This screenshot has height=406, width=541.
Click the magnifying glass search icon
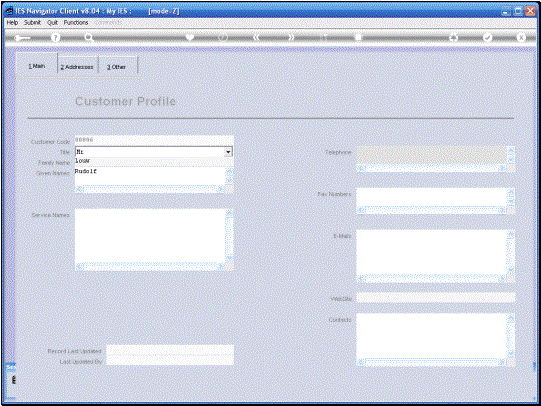click(x=89, y=37)
